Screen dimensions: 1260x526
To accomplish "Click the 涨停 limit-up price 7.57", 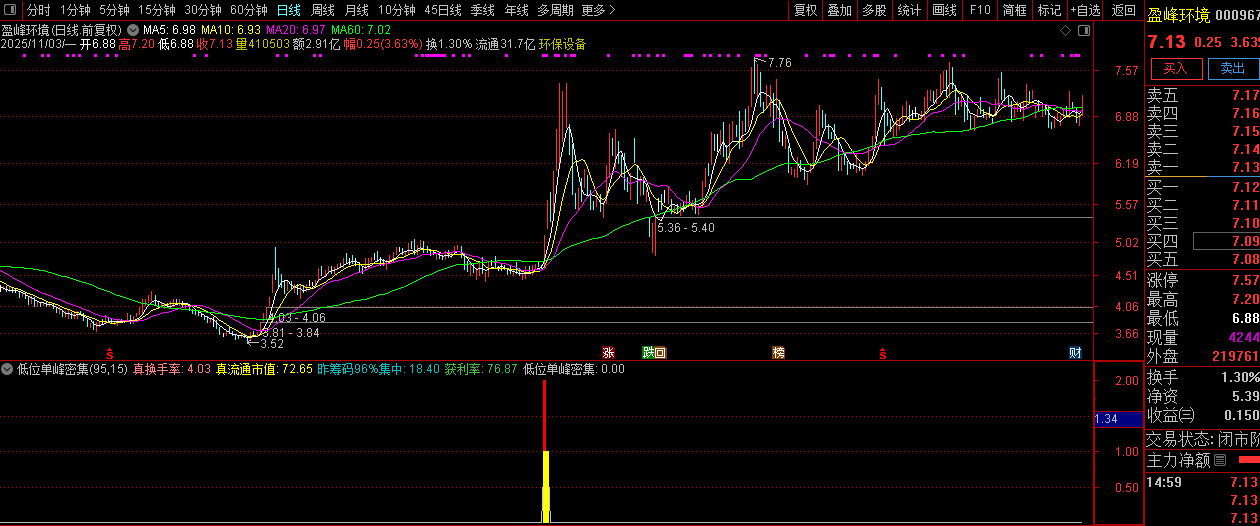I will pyautogui.click(x=1245, y=280).
